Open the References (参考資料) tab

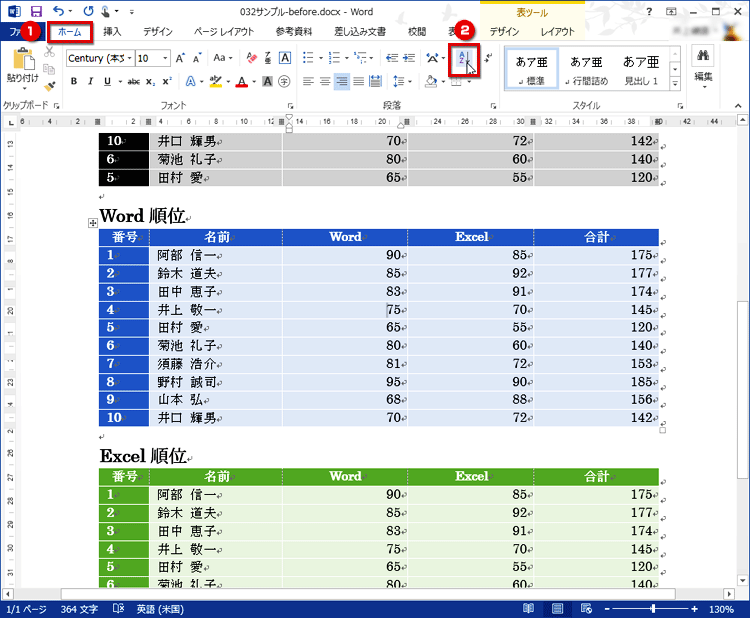pos(294,32)
